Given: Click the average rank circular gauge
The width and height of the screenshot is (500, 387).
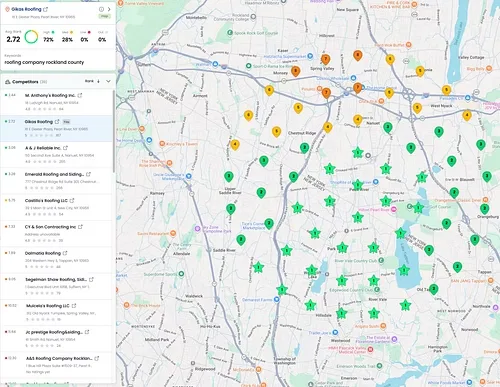Looking at the screenshot, I should coord(31,37).
